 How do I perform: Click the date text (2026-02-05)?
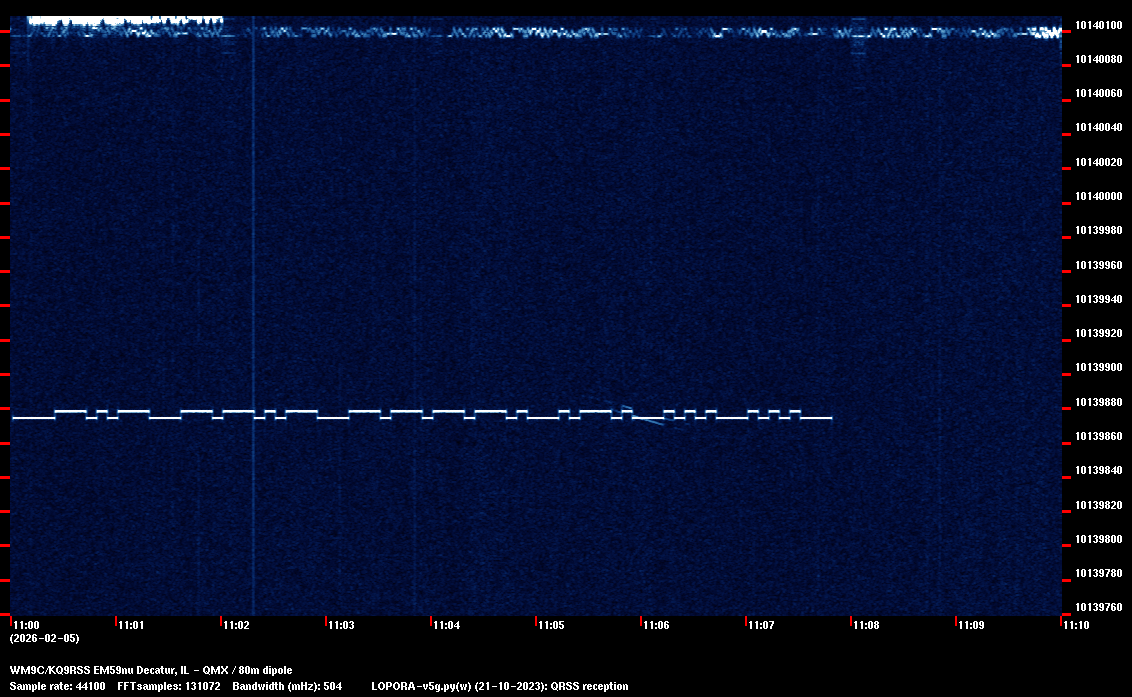tap(44, 638)
